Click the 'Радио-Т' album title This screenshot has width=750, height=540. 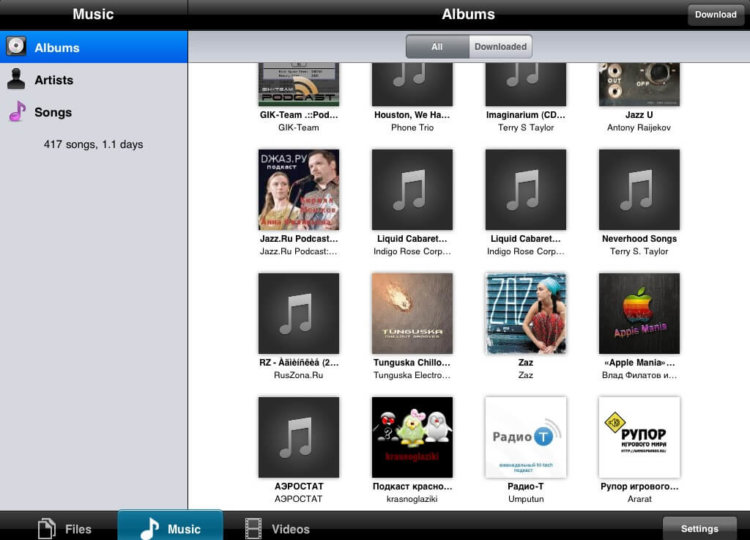(x=526, y=486)
